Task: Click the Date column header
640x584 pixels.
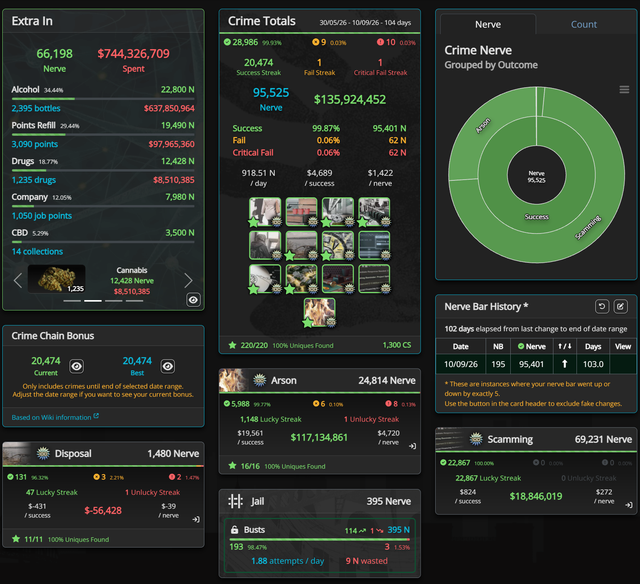Action: 460,346
